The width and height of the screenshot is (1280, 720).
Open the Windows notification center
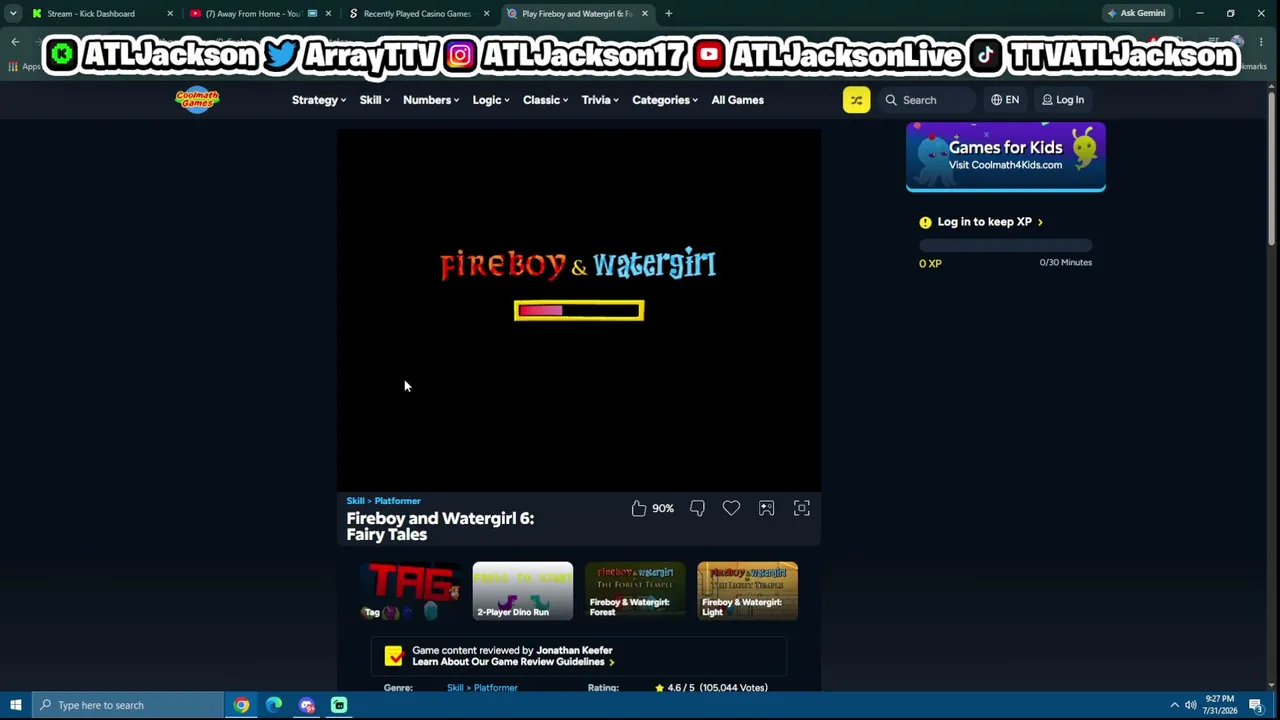(x=1256, y=705)
